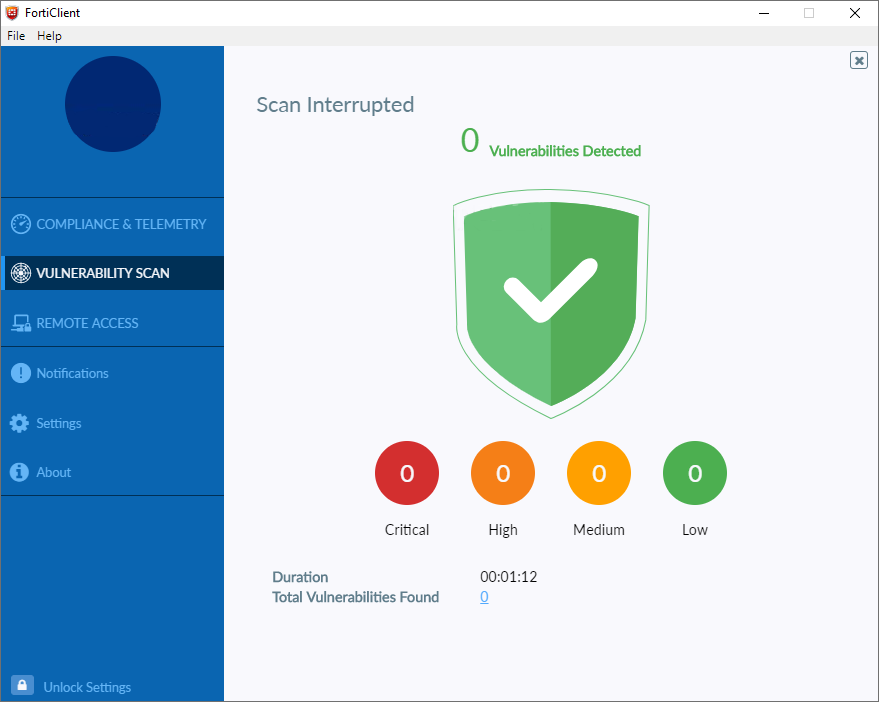Click the Settings gear icon
879x702 pixels.
[x=20, y=423]
